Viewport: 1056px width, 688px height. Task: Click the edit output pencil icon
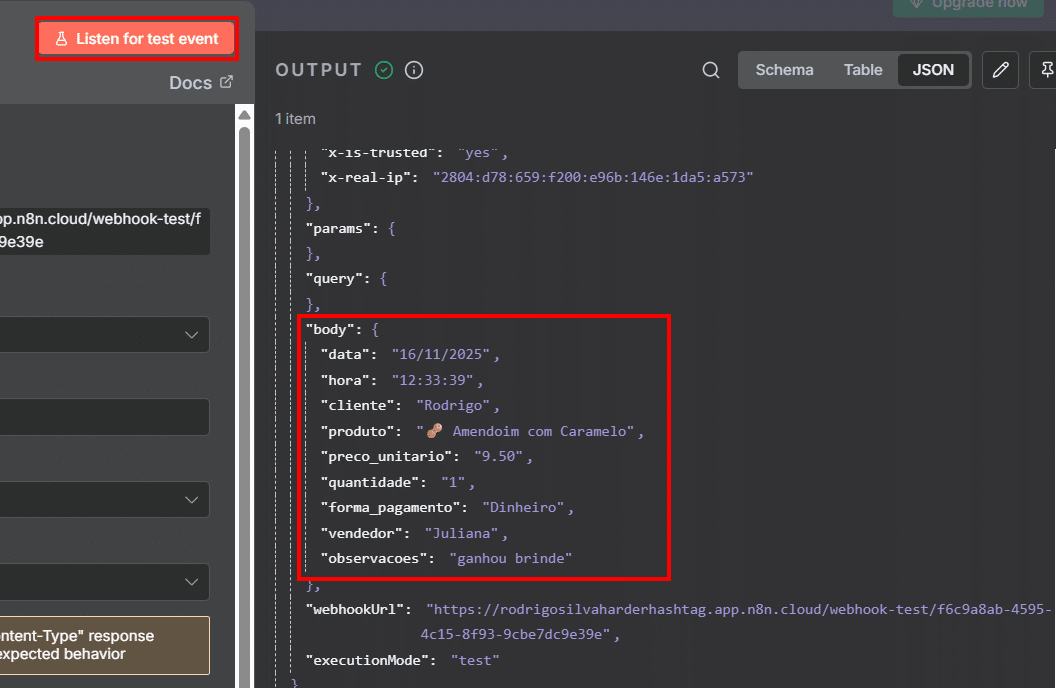[x=1000, y=70]
